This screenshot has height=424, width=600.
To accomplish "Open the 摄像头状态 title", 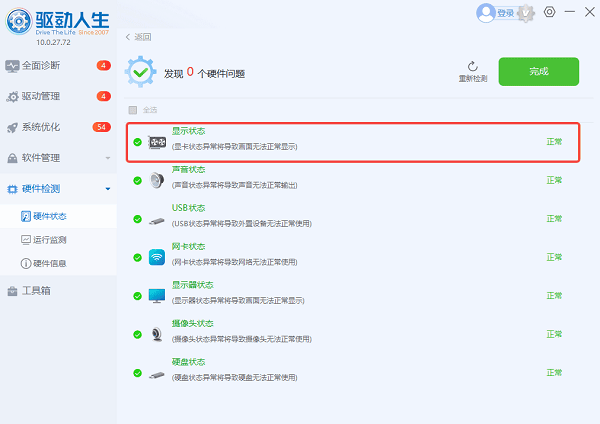I will pyautogui.click(x=192, y=324).
